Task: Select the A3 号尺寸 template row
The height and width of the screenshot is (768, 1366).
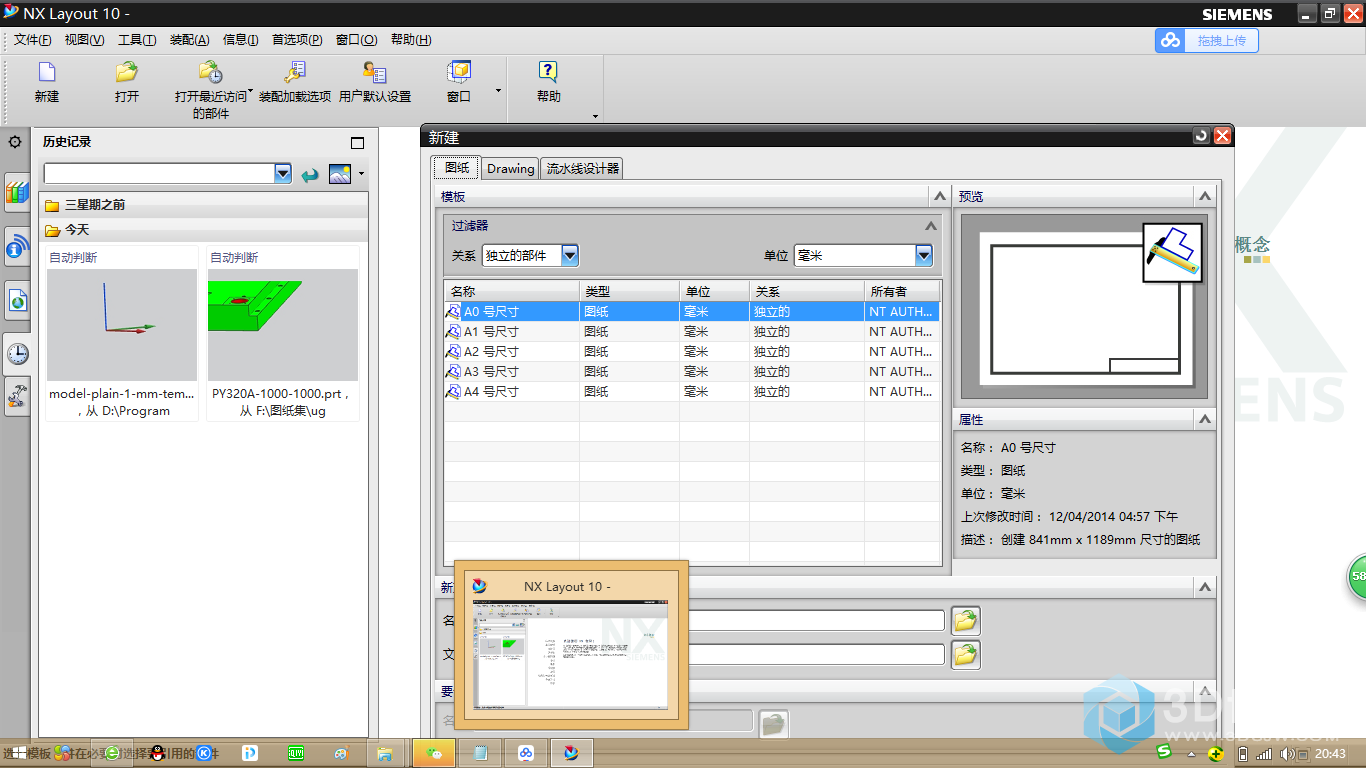Action: 692,371
